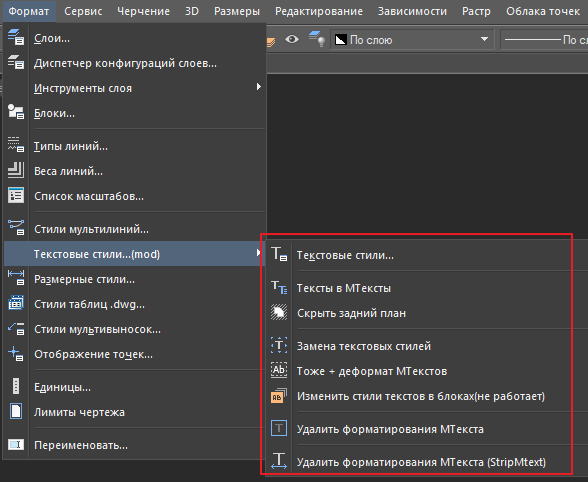Click the Блоки blocks icon

click(x=16, y=112)
